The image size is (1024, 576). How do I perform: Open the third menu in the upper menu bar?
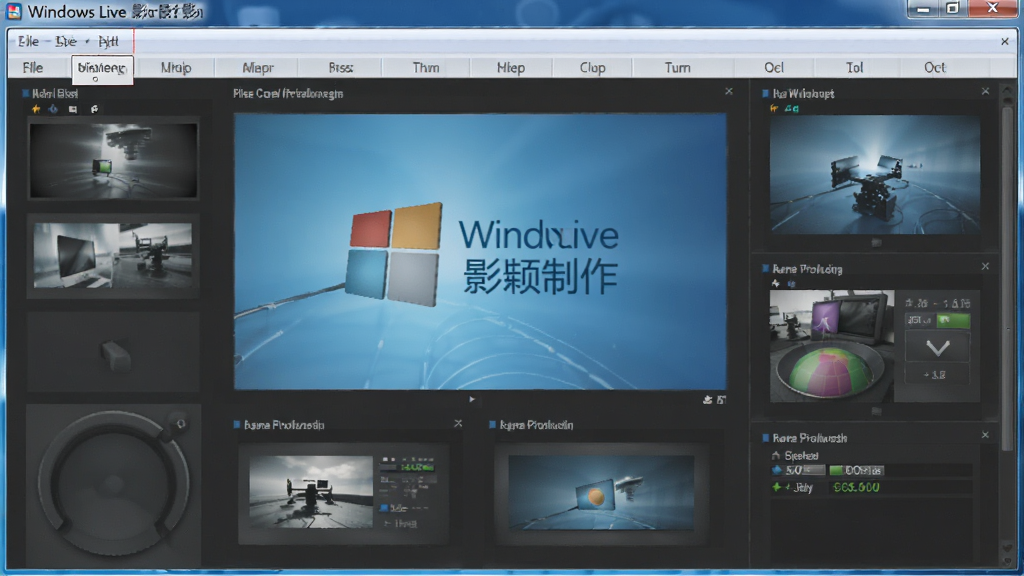pyautogui.click(x=108, y=41)
